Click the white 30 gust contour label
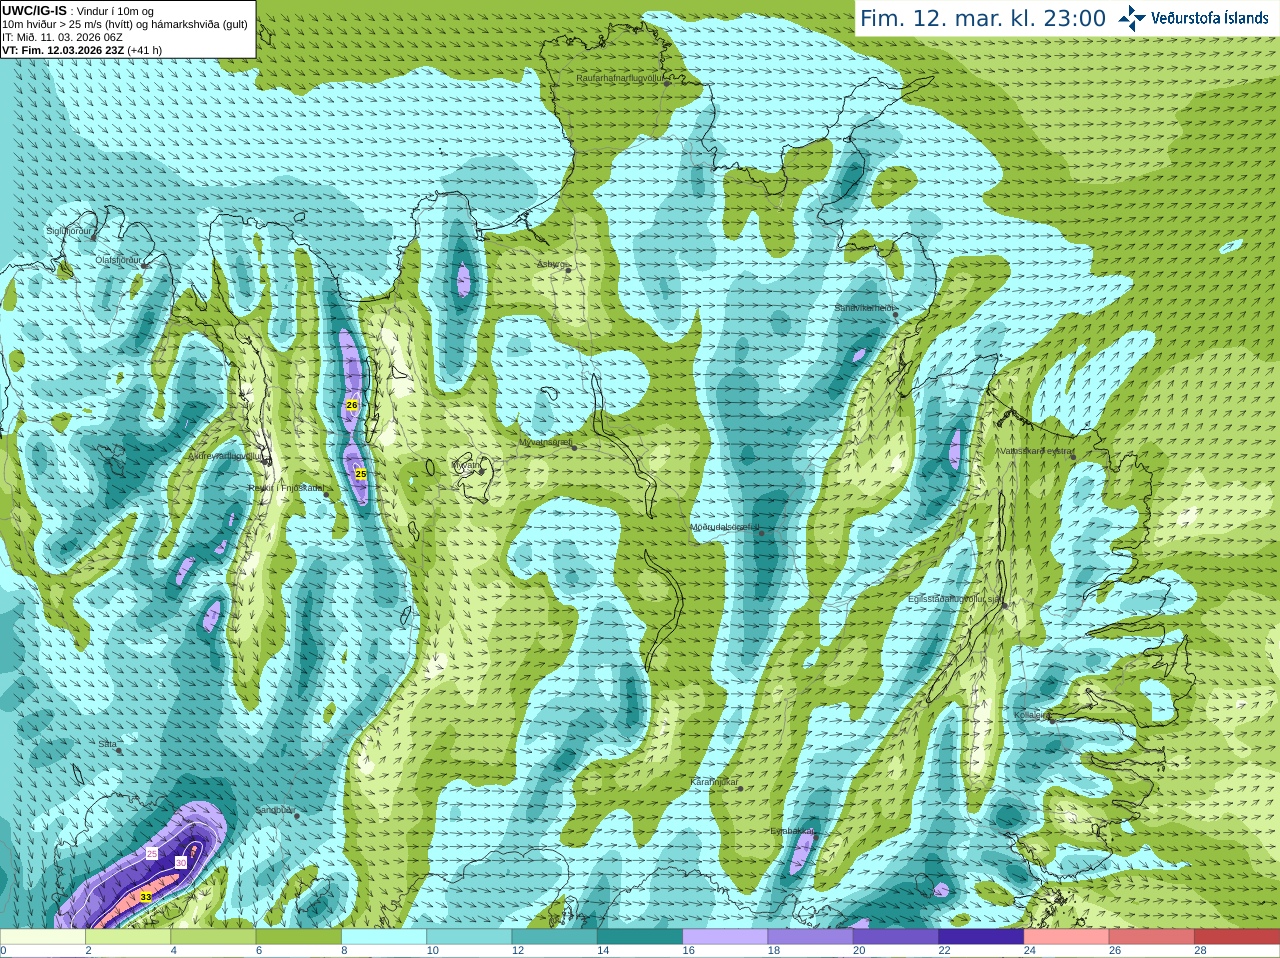The image size is (1280, 958). click(181, 862)
